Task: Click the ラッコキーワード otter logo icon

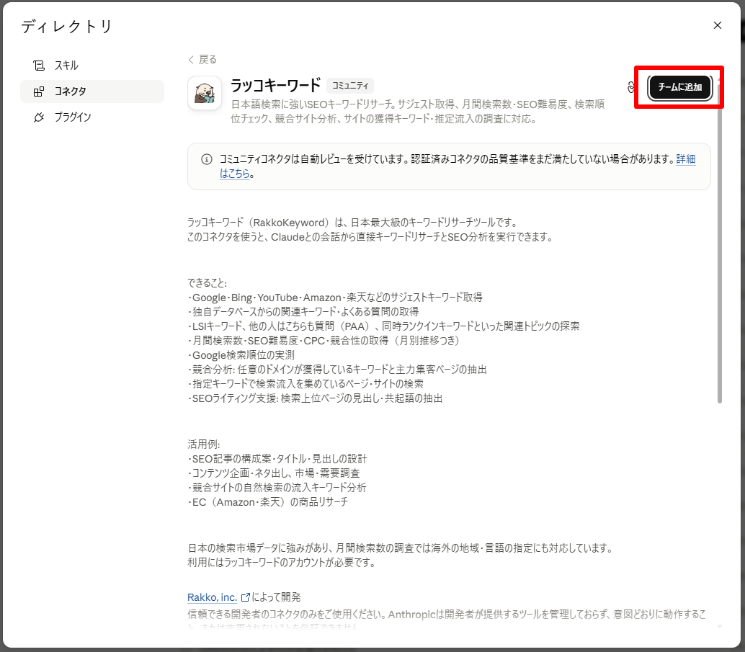Action: pyautogui.click(x=205, y=93)
